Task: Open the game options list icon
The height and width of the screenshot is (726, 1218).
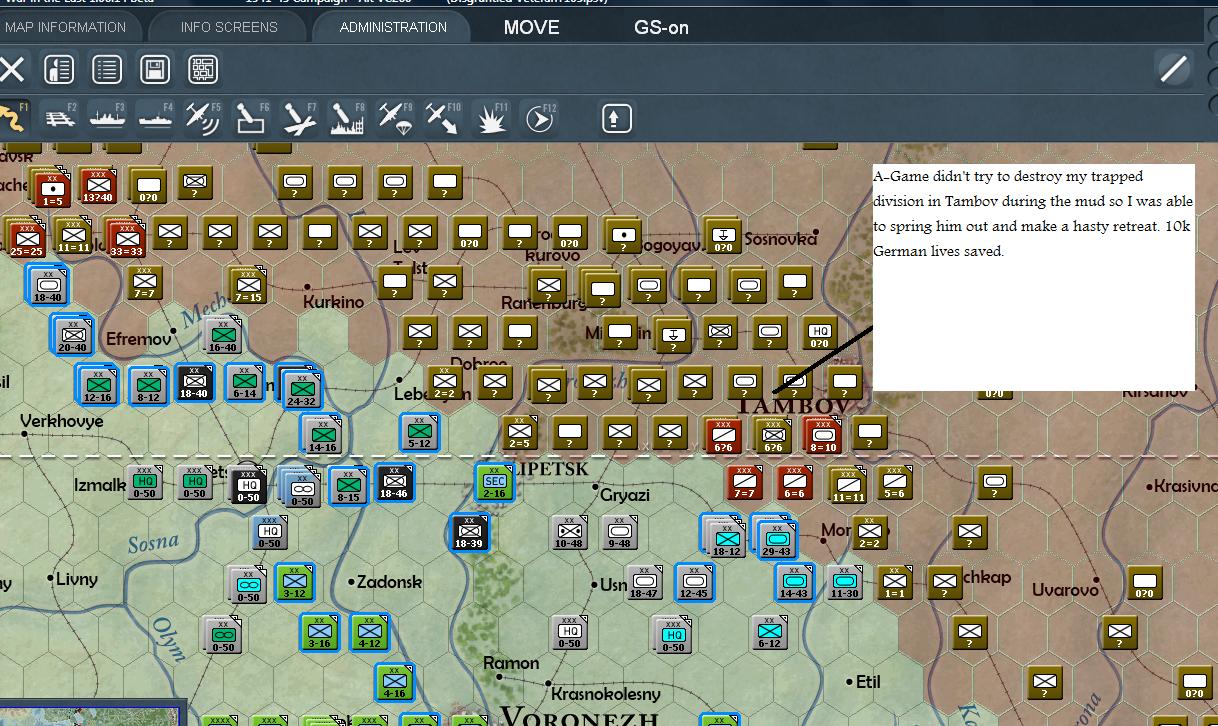Action: tap(107, 69)
